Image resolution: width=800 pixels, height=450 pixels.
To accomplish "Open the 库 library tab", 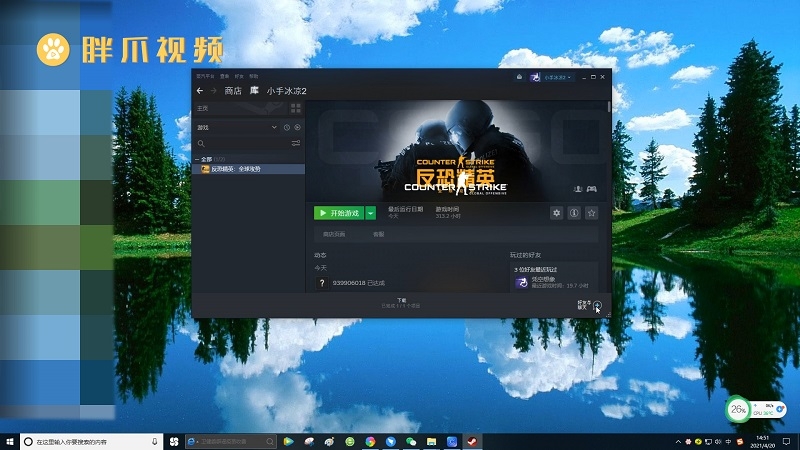I will [x=254, y=91].
